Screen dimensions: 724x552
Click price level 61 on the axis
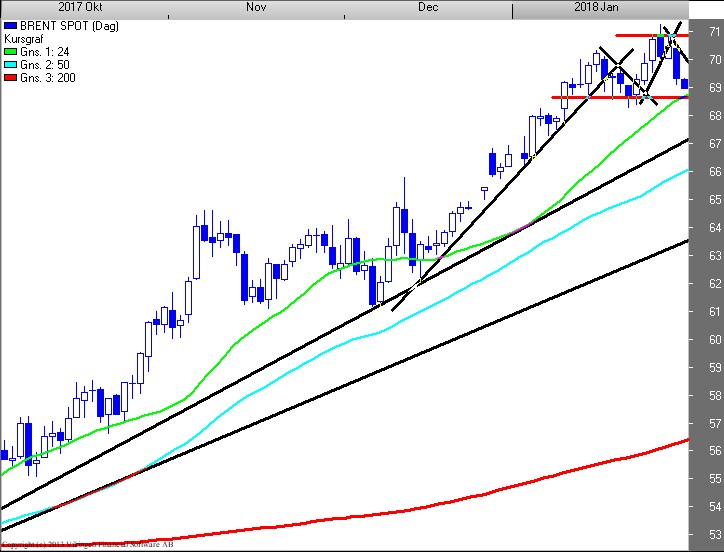(715, 311)
